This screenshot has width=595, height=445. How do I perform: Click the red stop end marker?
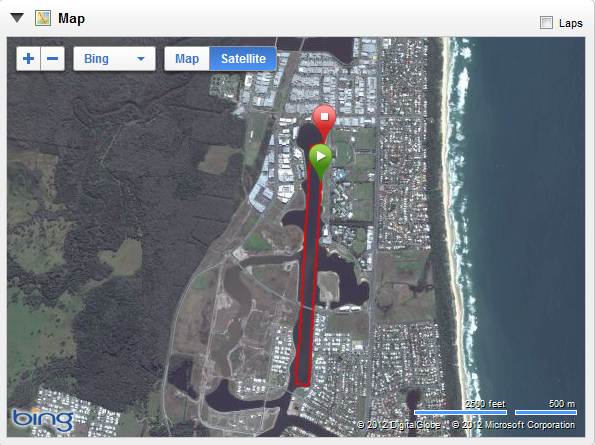click(x=324, y=122)
